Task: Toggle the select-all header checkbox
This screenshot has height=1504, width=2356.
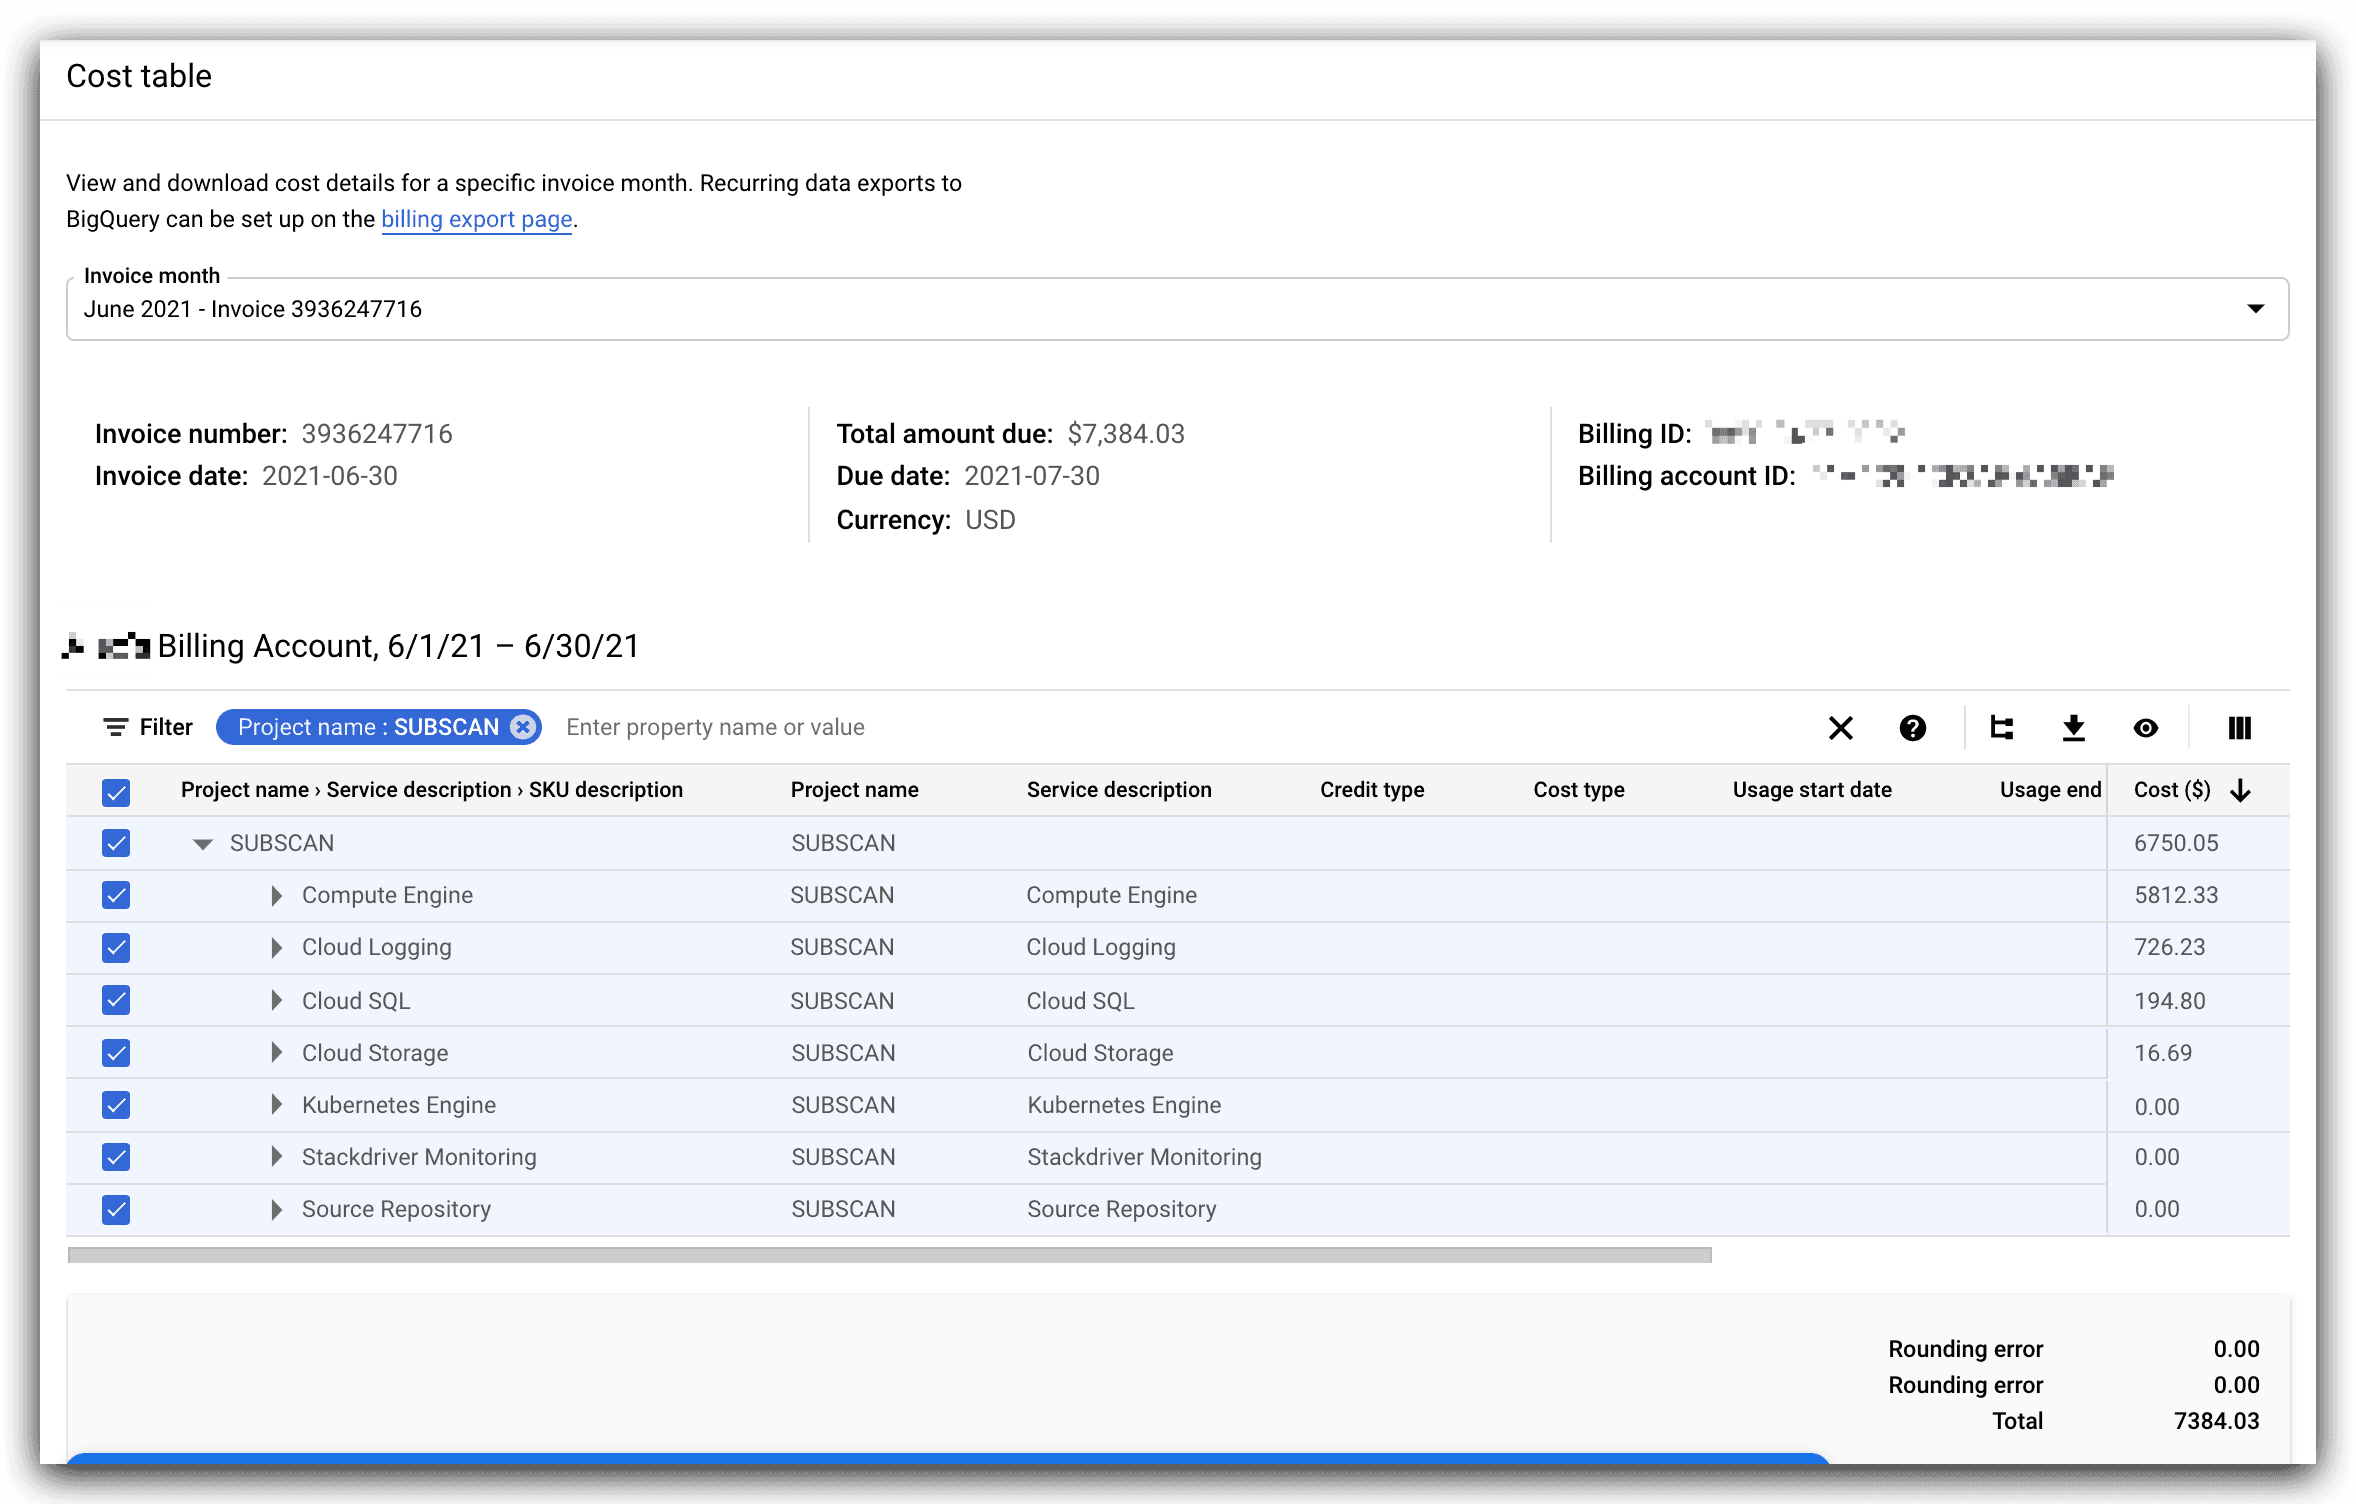Action: point(116,792)
